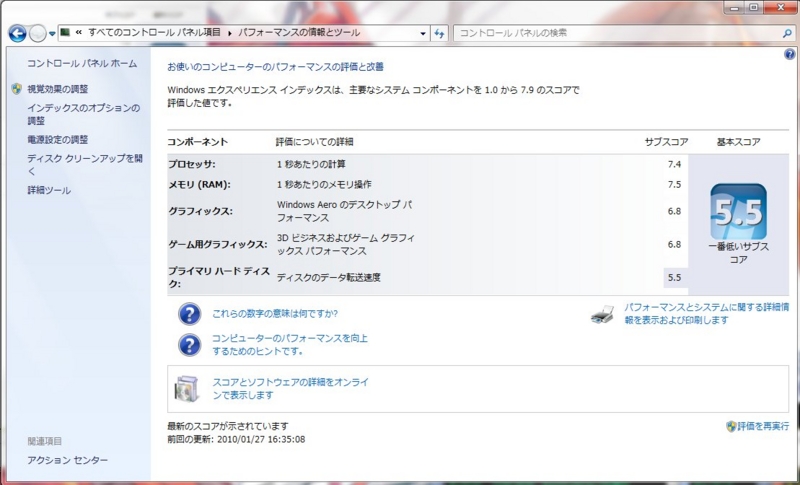Open アクション センター link
This screenshot has width=800, height=485.
pos(68,461)
